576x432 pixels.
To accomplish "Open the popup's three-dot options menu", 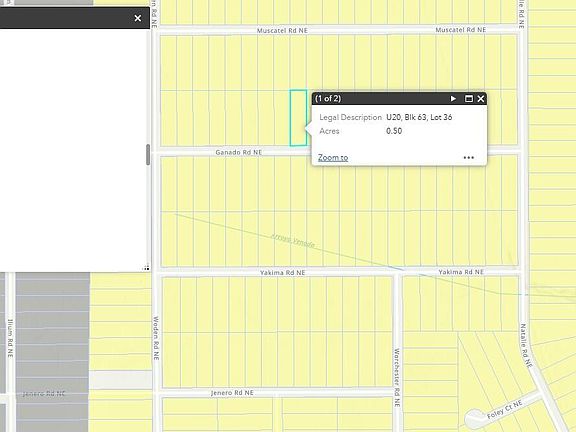I will (x=468, y=158).
